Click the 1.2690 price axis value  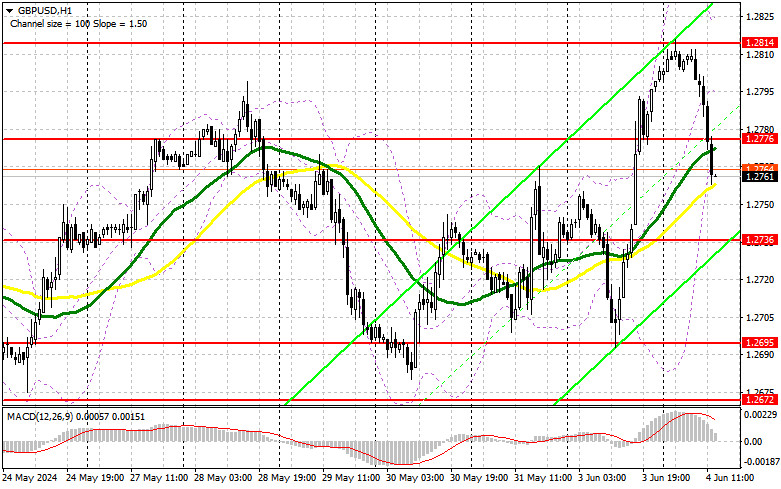click(760, 355)
